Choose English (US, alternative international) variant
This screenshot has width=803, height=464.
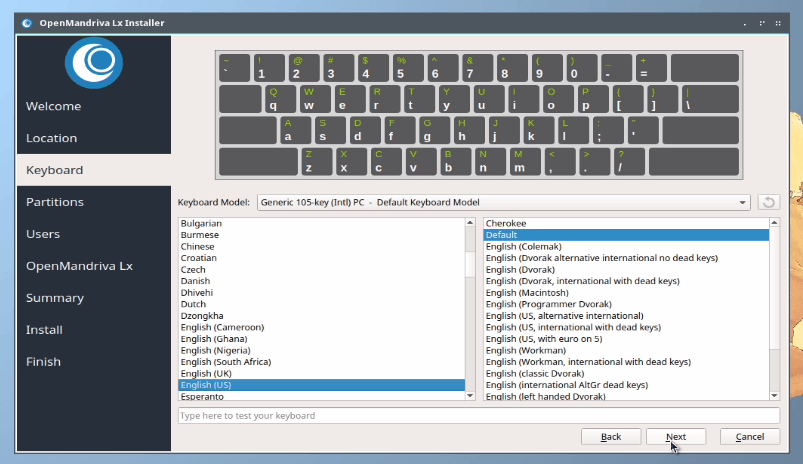click(626, 316)
